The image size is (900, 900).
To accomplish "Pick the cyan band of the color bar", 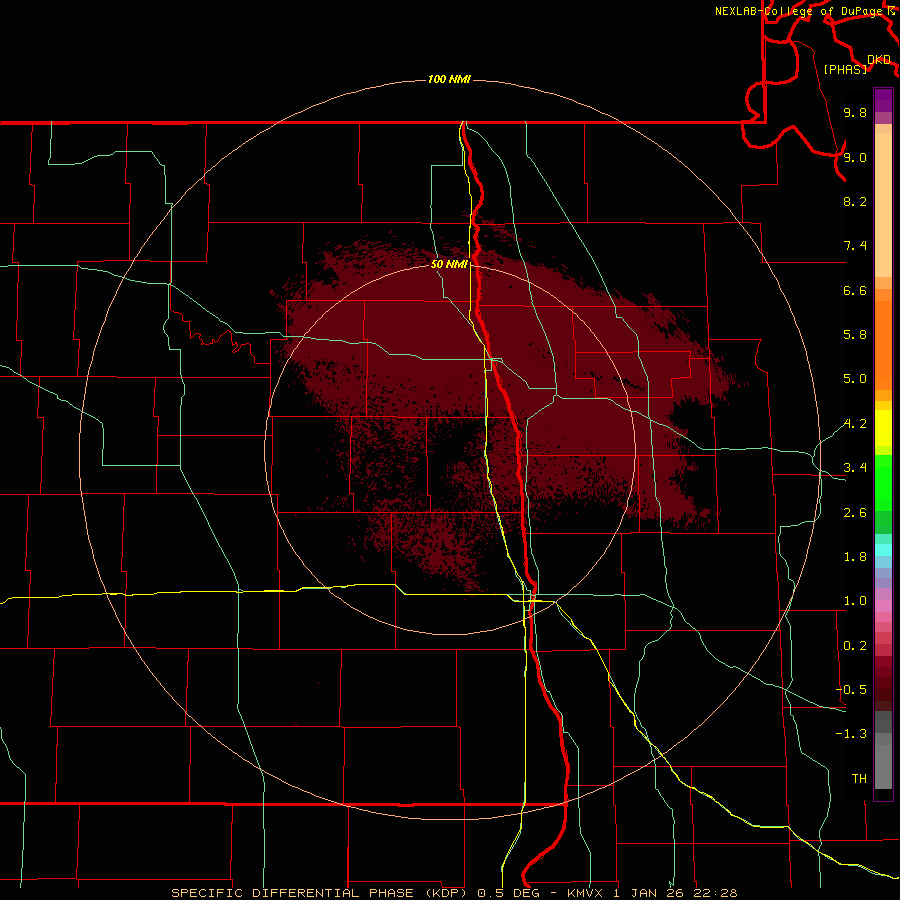I will point(883,550).
